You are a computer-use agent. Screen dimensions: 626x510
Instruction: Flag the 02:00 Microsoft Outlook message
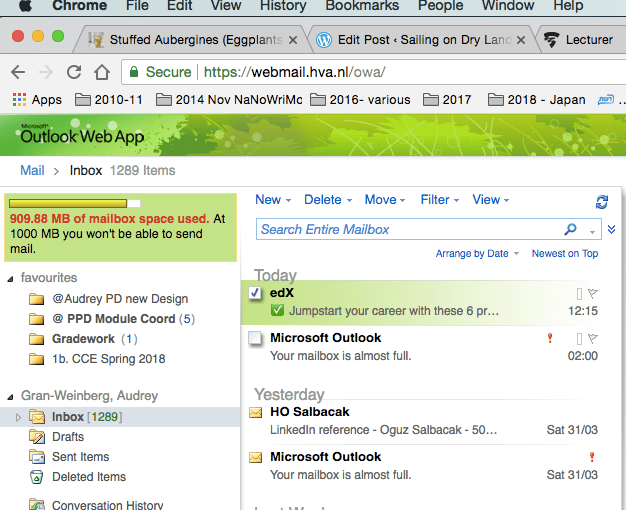point(593,339)
